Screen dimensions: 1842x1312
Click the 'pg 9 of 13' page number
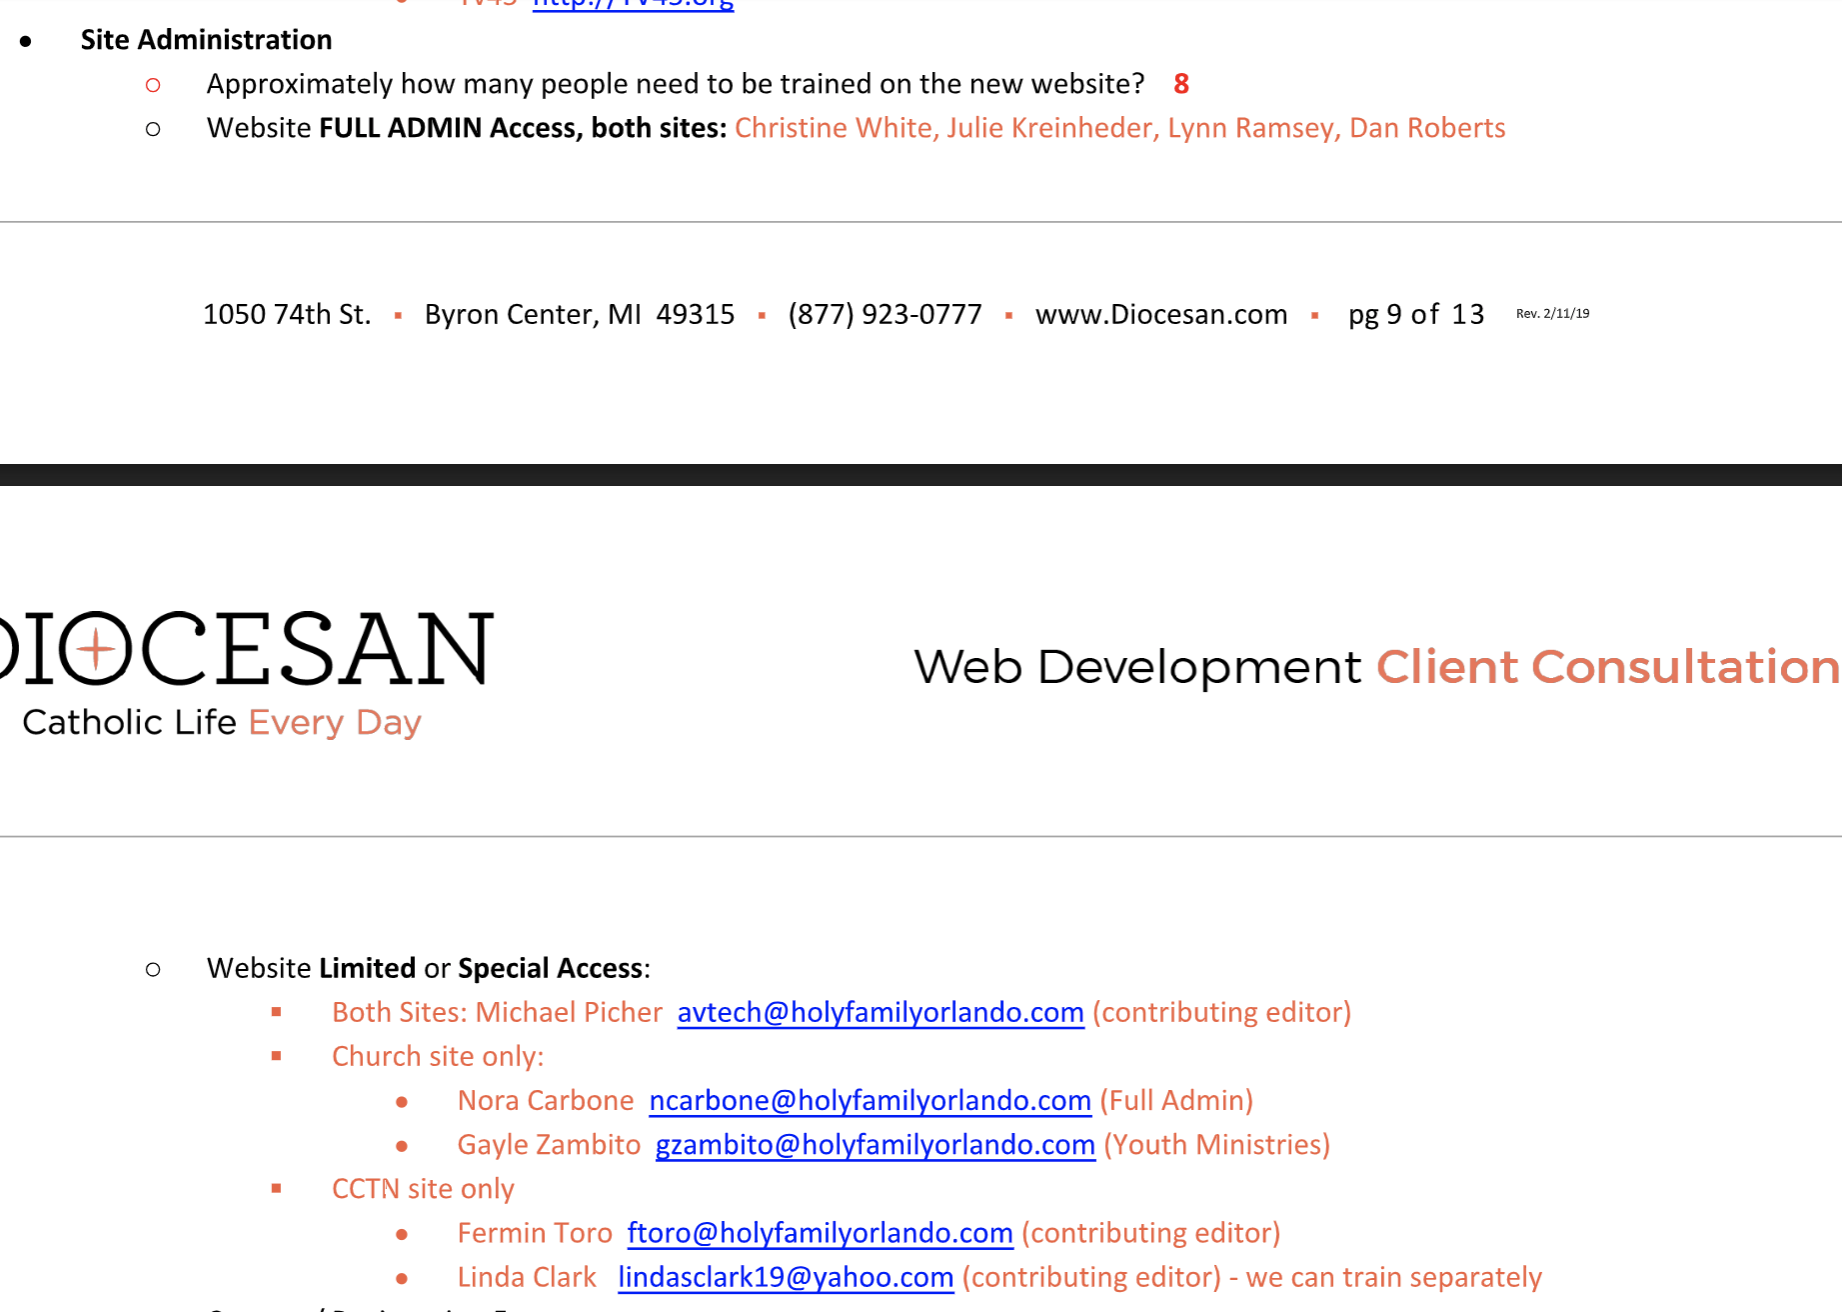1415,314
